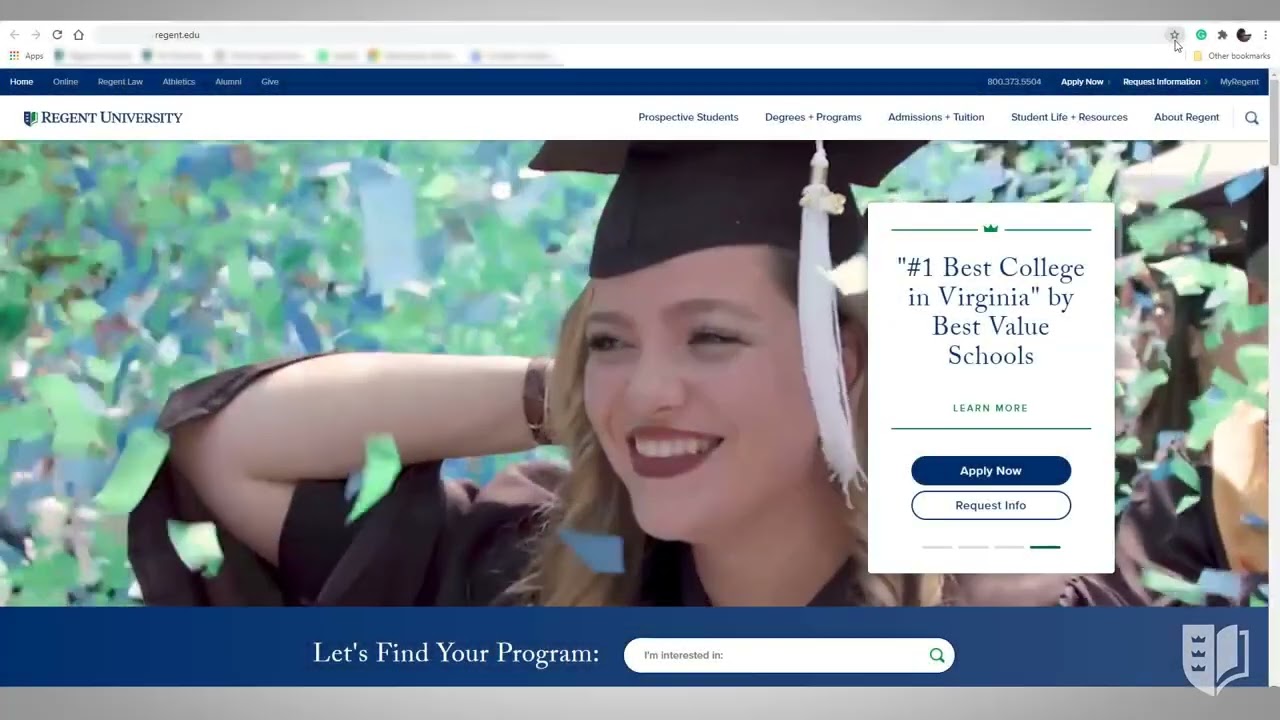Open the Apps shortcut in bookmarks bar
1280x720 pixels.
27,56
